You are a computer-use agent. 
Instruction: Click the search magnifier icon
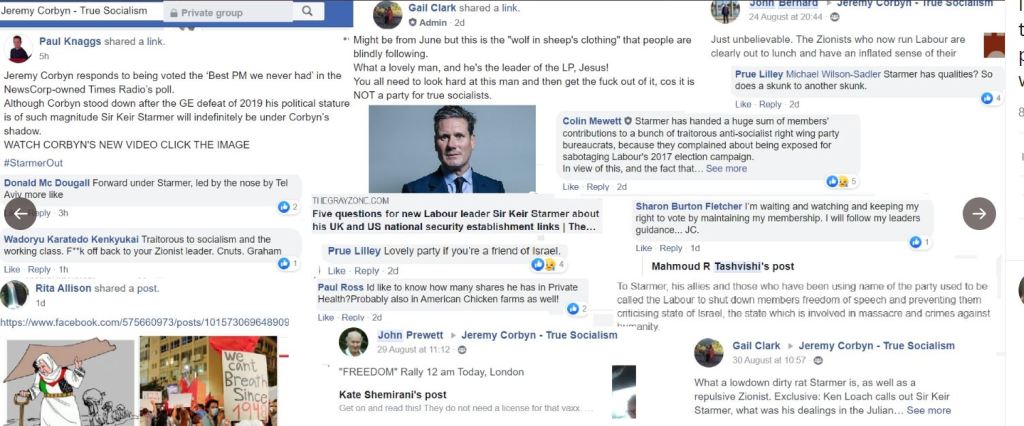pos(333,12)
